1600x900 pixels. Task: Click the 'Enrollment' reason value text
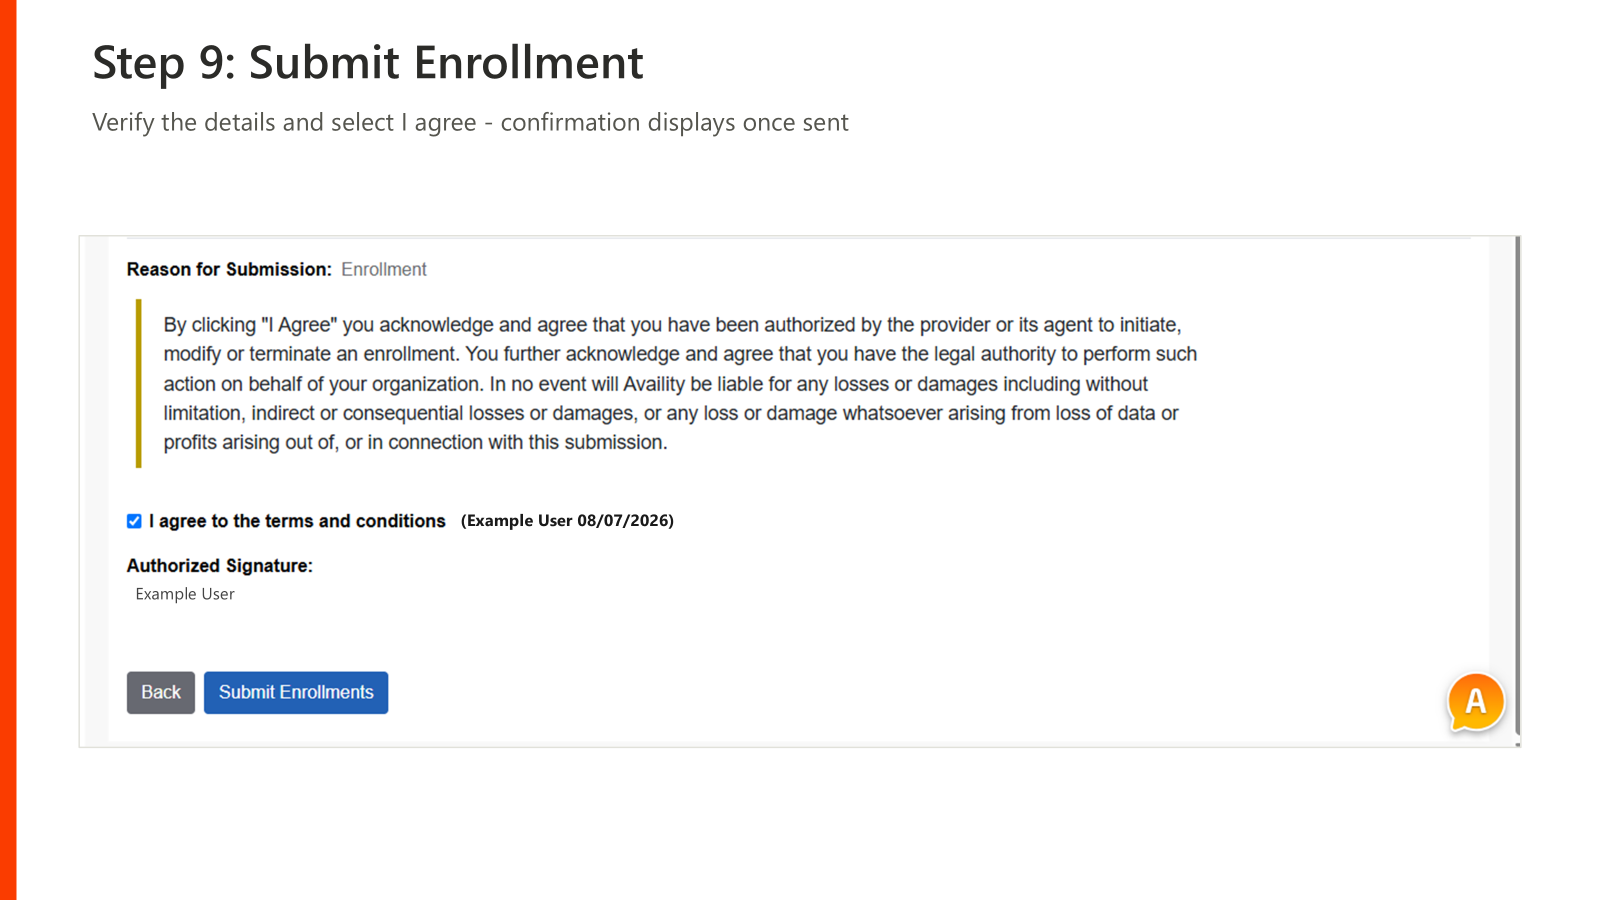point(384,270)
